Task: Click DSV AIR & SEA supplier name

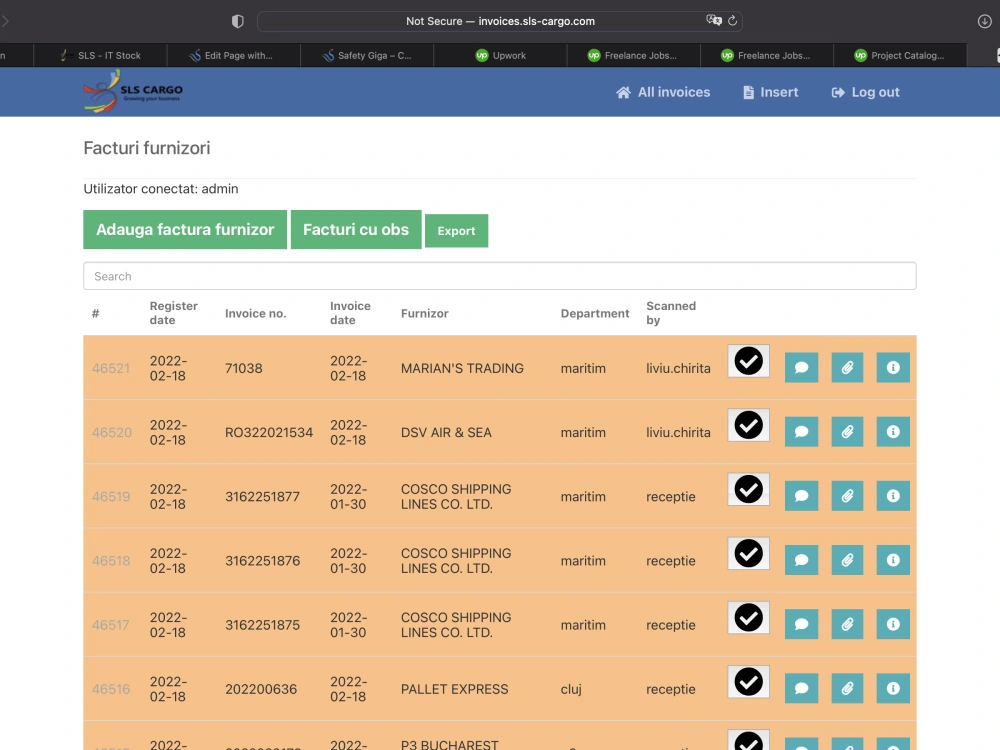Action: 446,432
